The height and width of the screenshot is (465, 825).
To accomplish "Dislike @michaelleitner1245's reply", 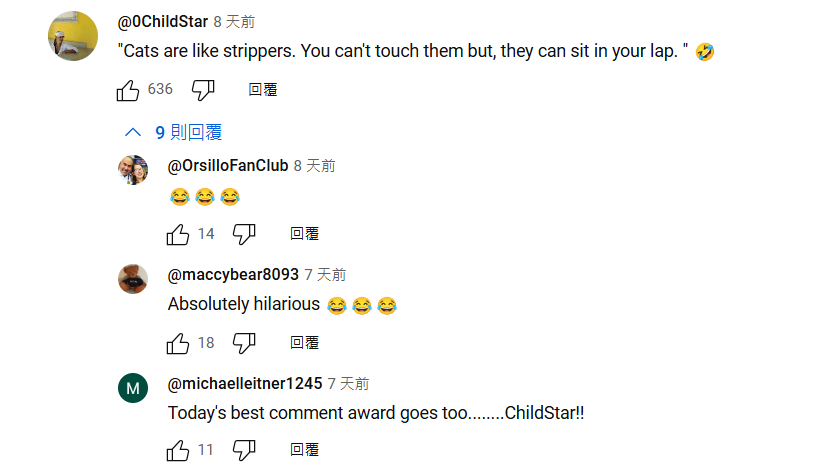I will pos(244,450).
